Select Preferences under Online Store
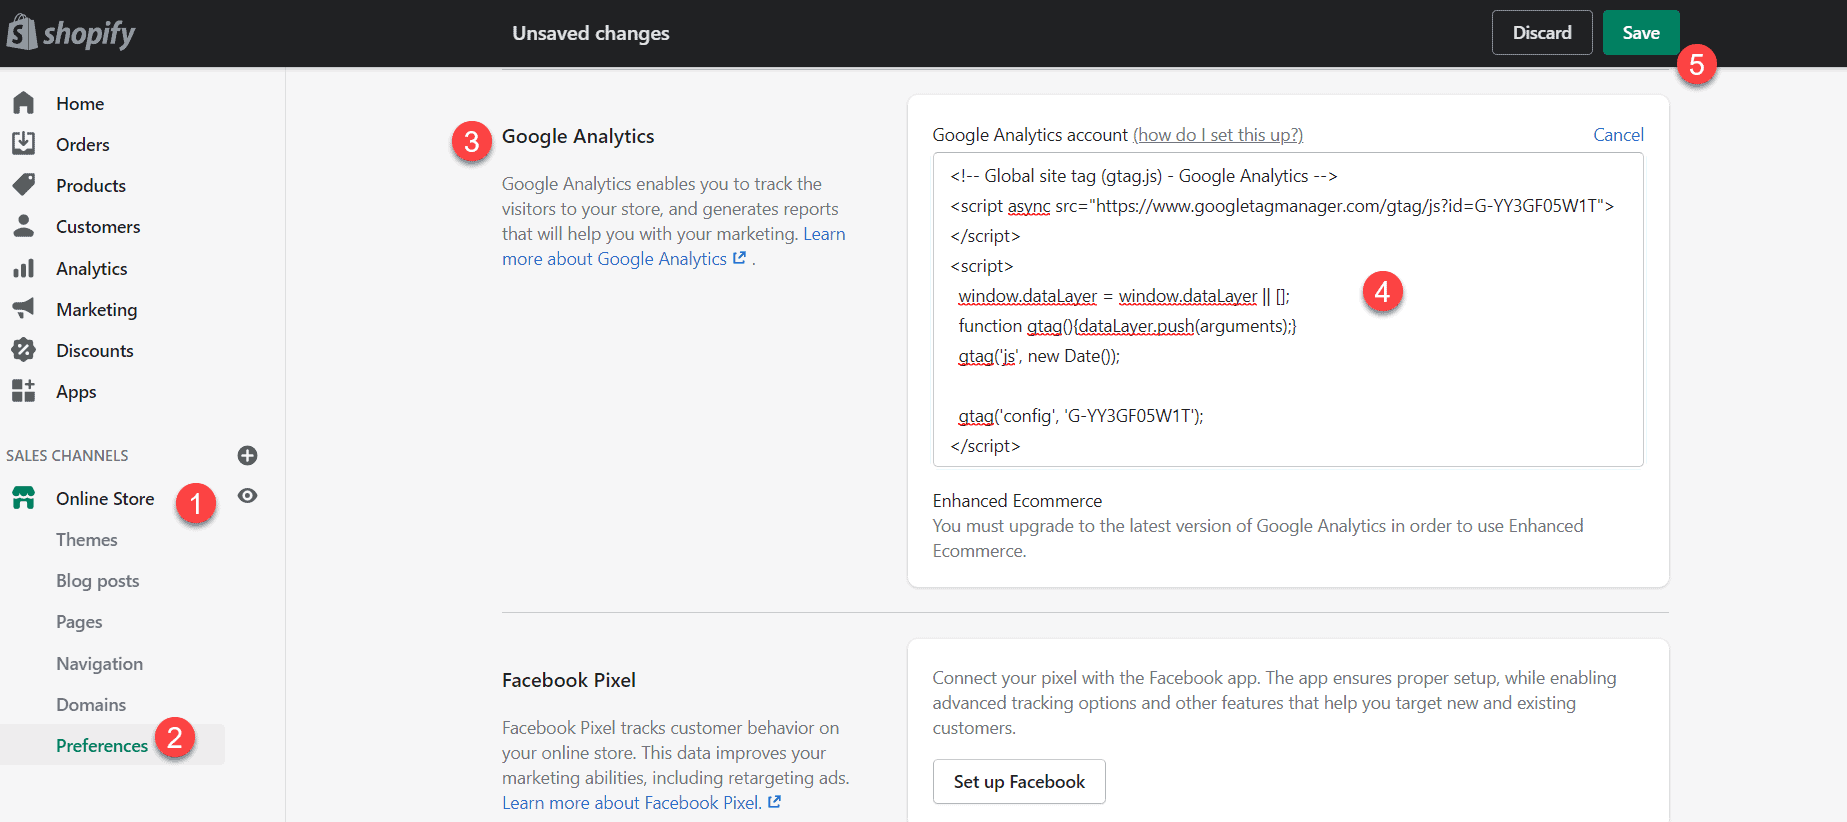The width and height of the screenshot is (1847, 822). [x=102, y=745]
